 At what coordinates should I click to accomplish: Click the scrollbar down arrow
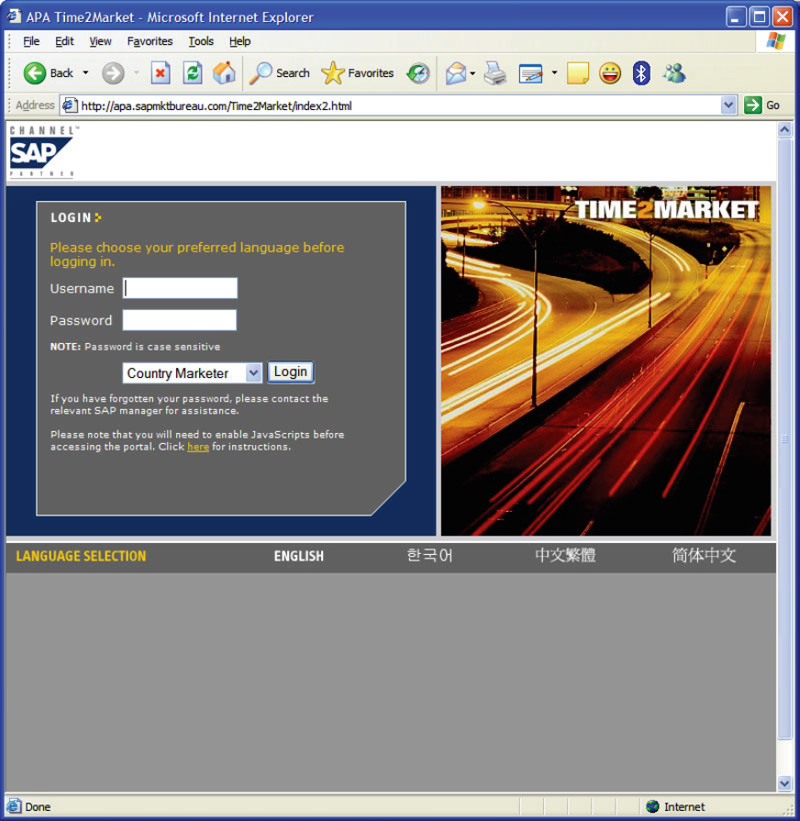click(784, 784)
